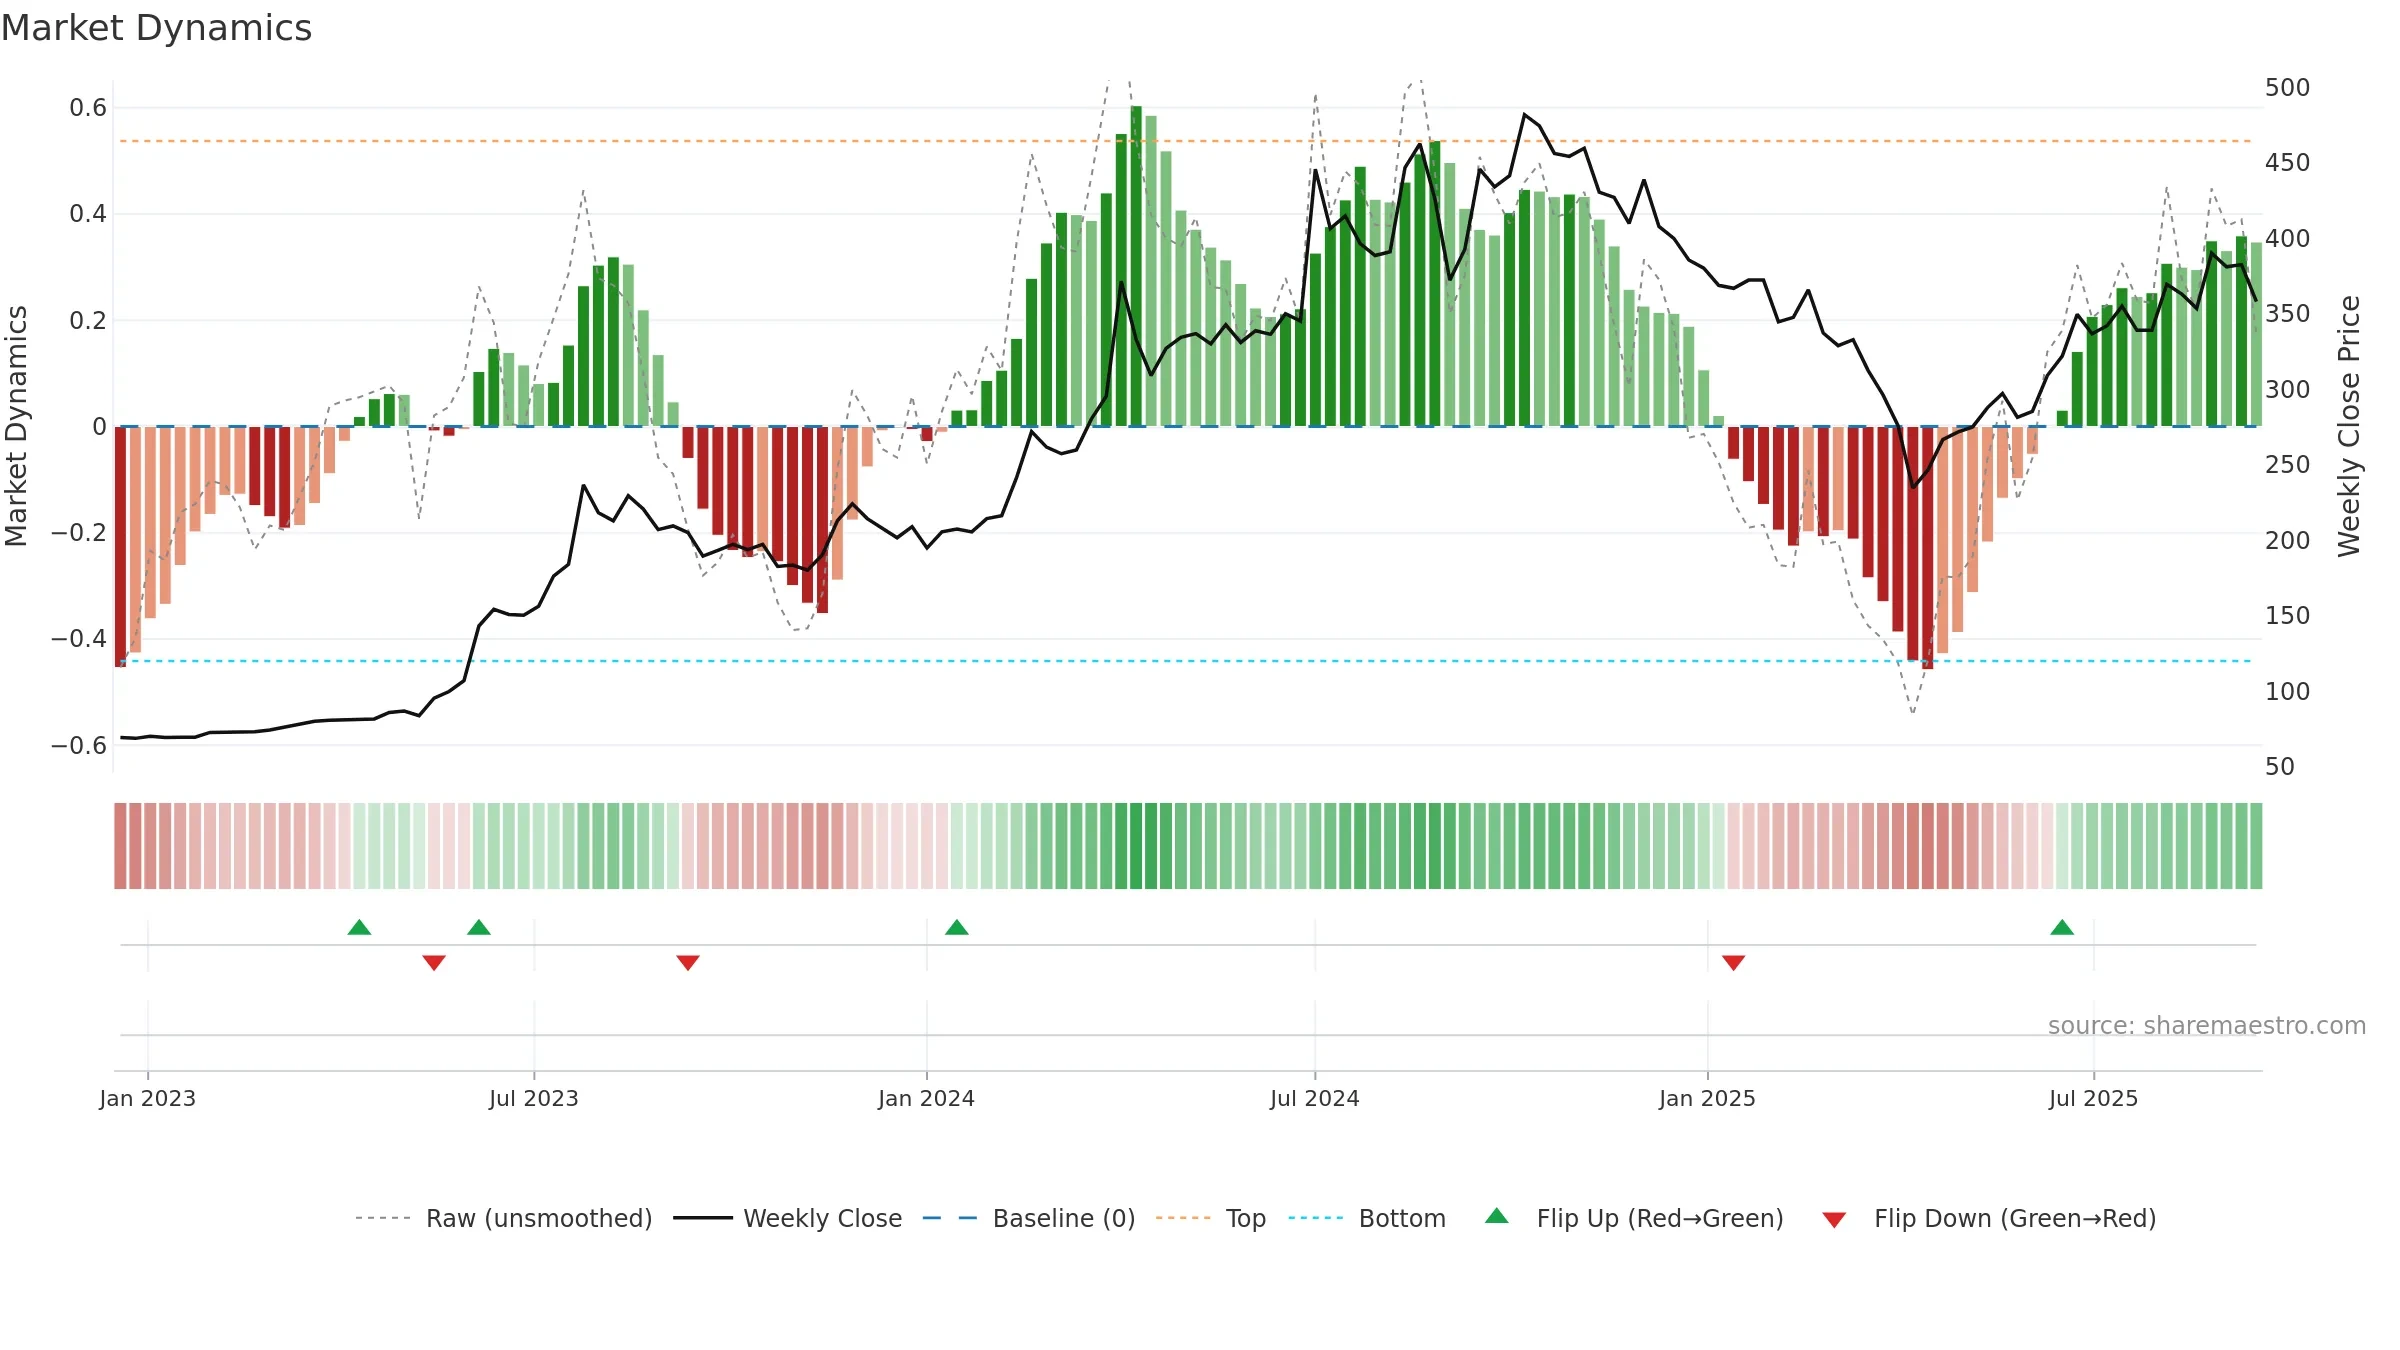Click the source: sharemaestro.com text
This screenshot has width=2400, height=1350.
[2207, 1026]
